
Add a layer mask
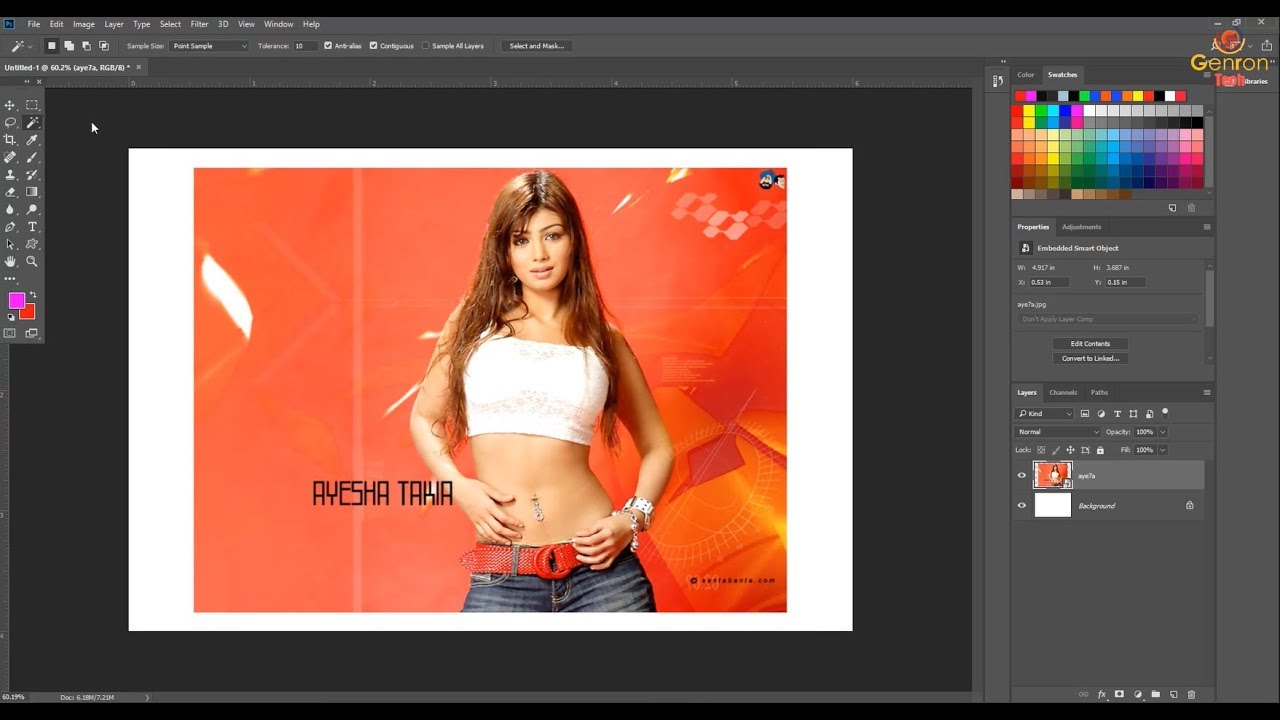pyautogui.click(x=1119, y=694)
